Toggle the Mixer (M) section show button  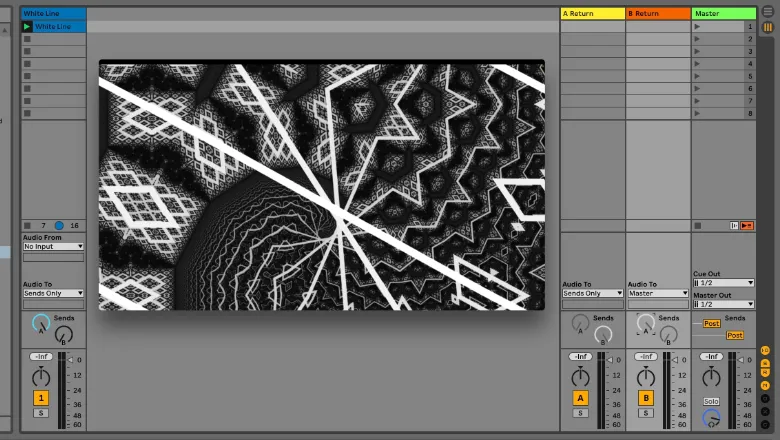point(765,385)
